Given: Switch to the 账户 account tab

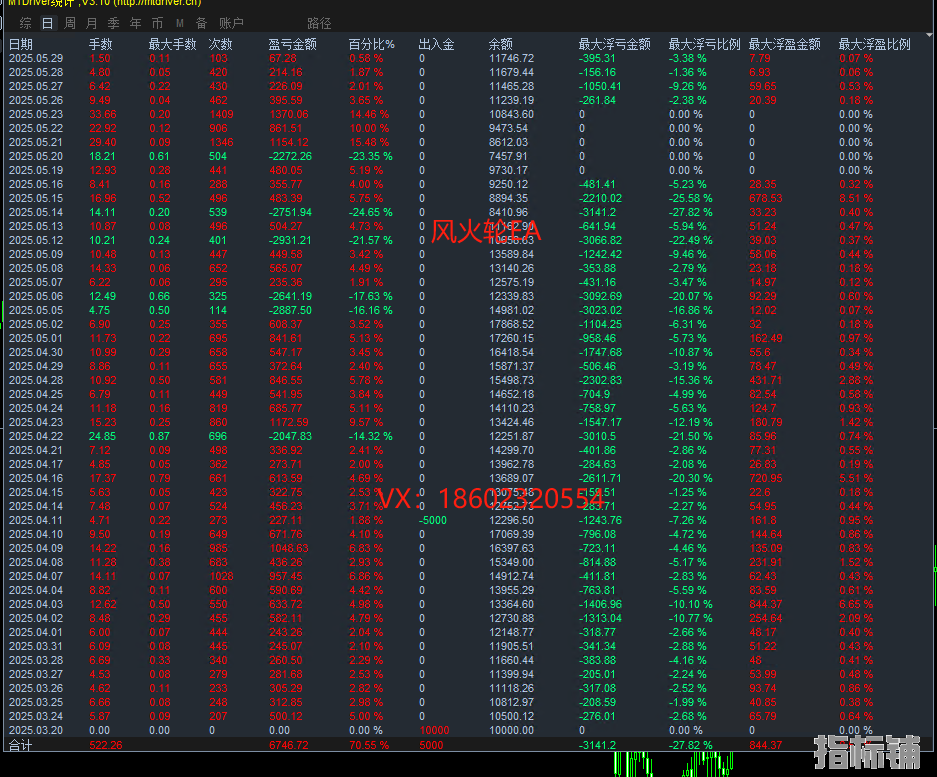Looking at the screenshot, I should [x=231, y=23].
